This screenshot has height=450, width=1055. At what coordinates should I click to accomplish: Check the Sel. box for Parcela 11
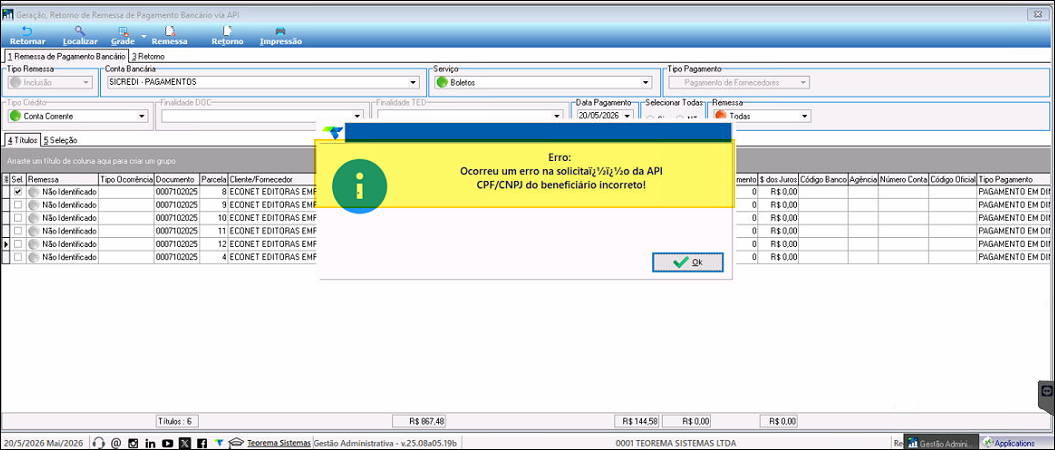coord(17,231)
